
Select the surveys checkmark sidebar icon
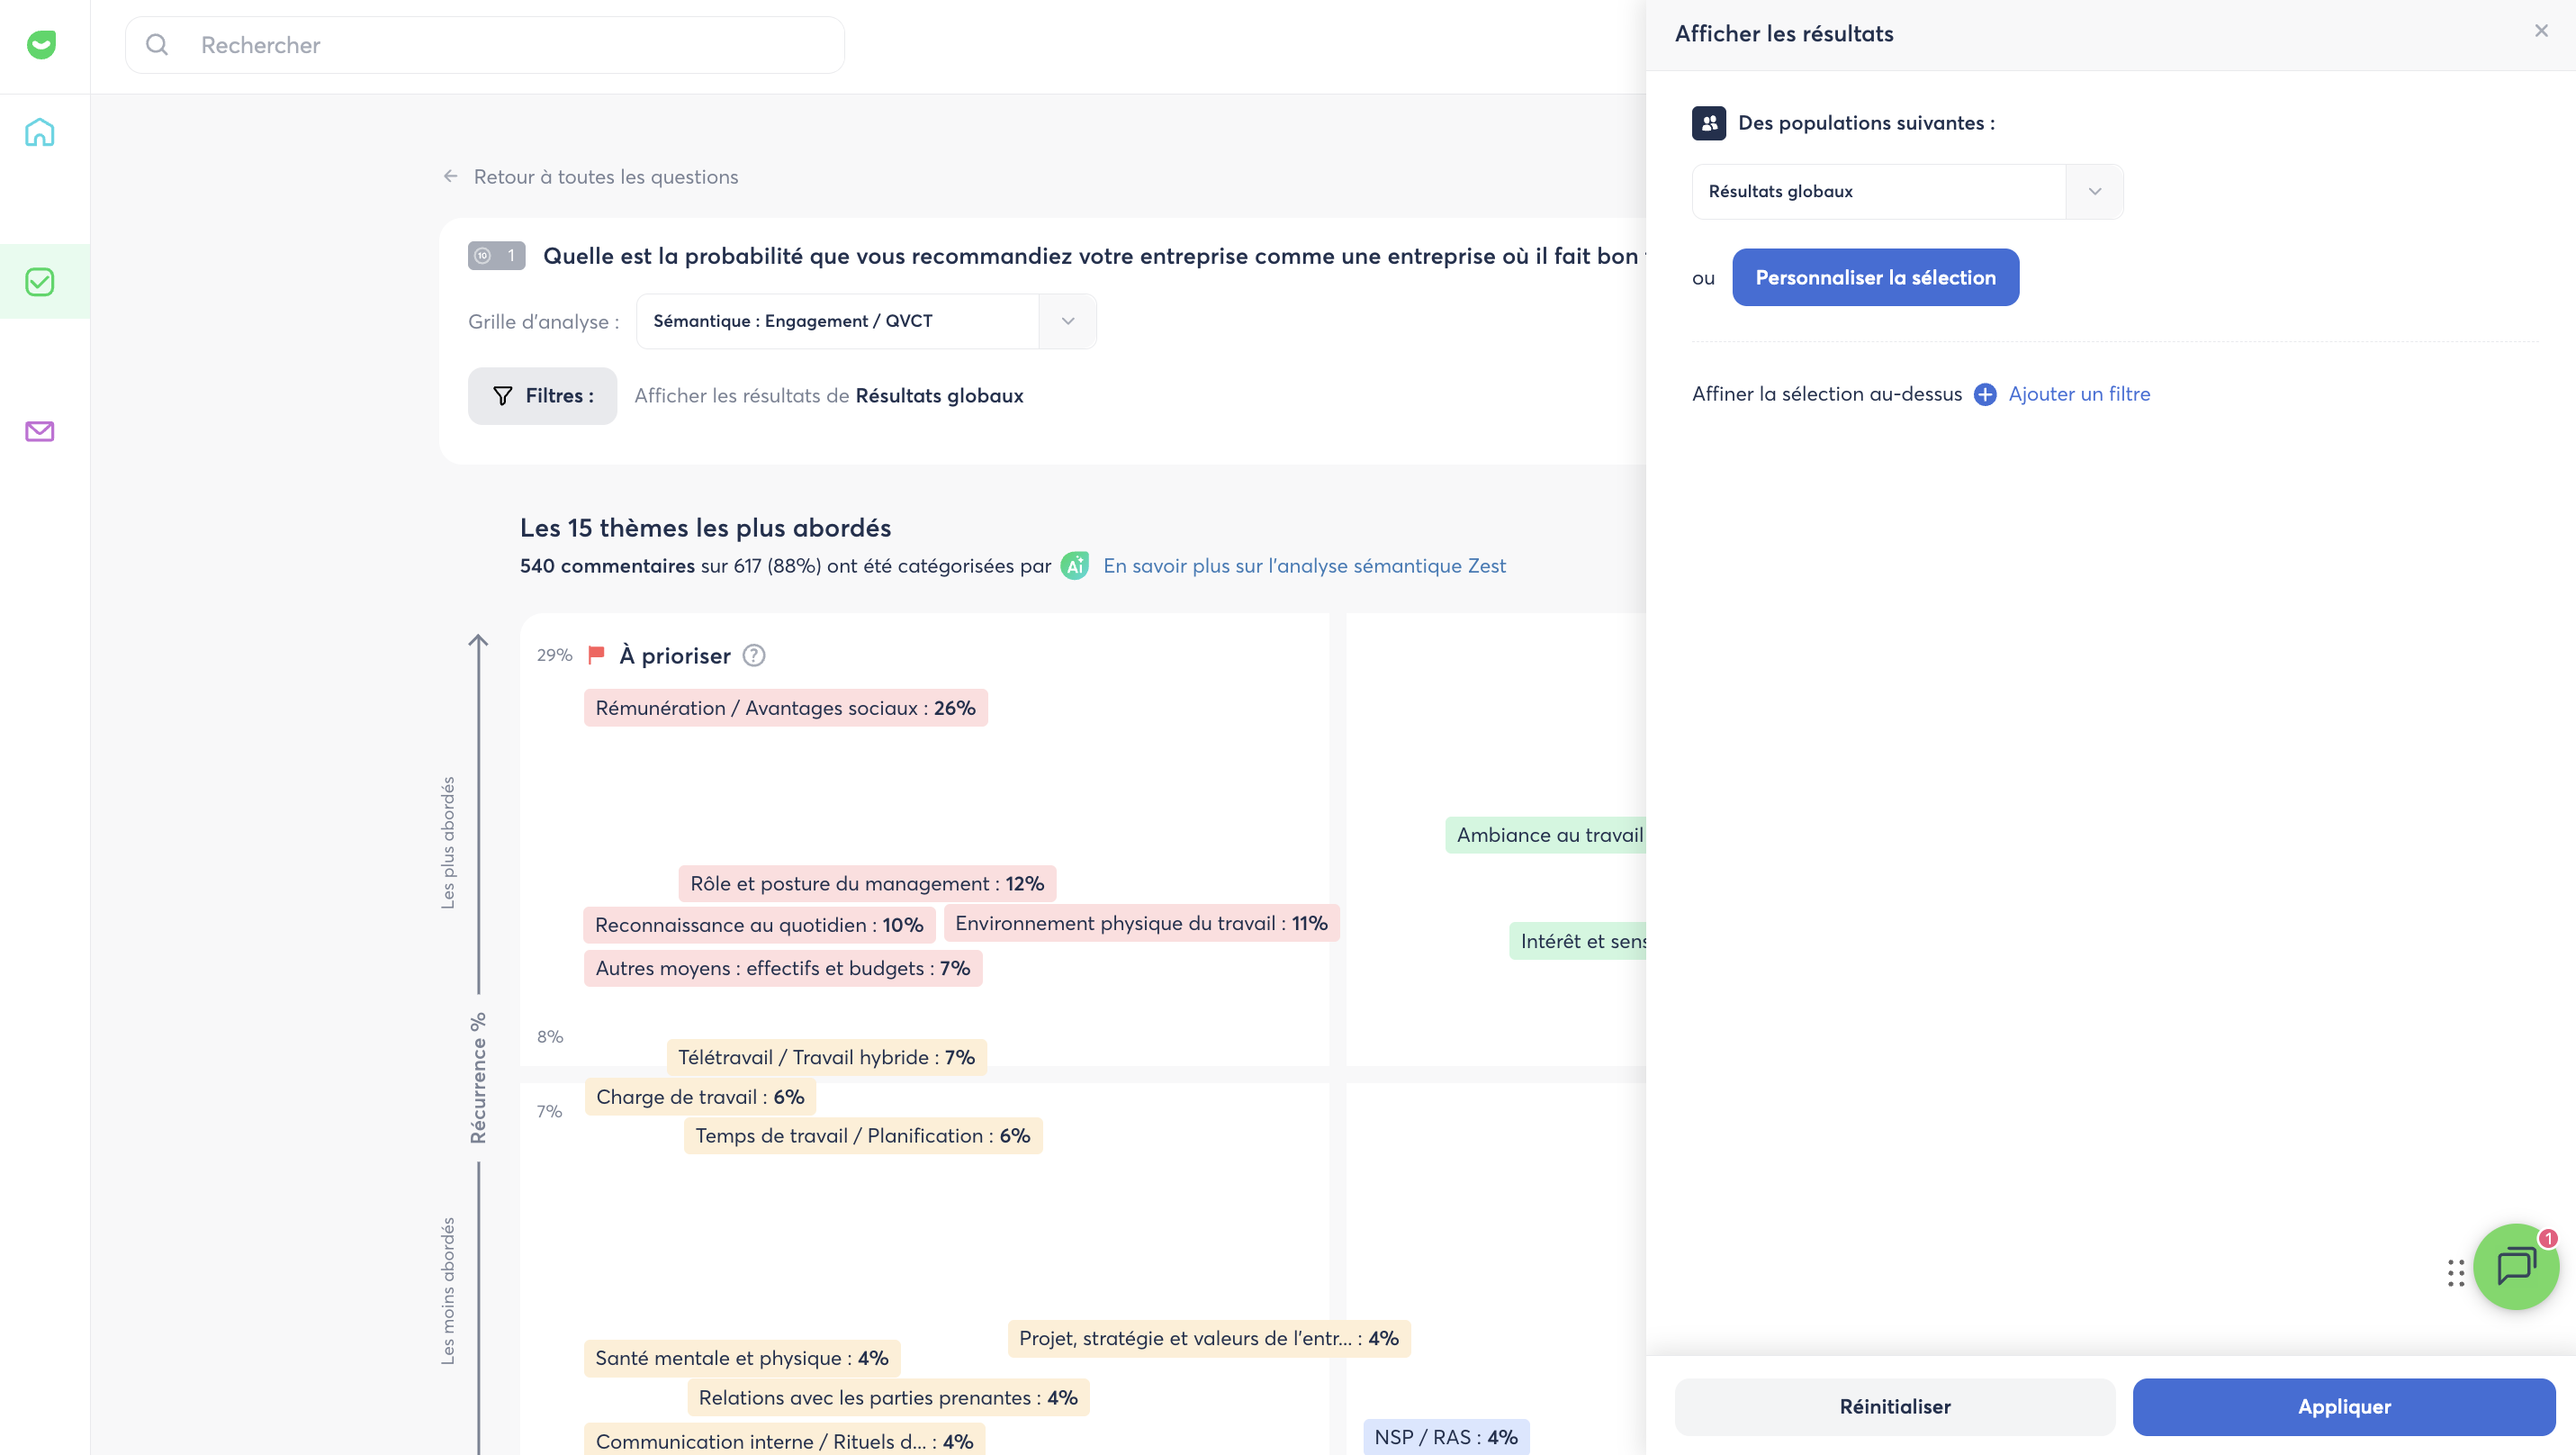click(x=40, y=282)
